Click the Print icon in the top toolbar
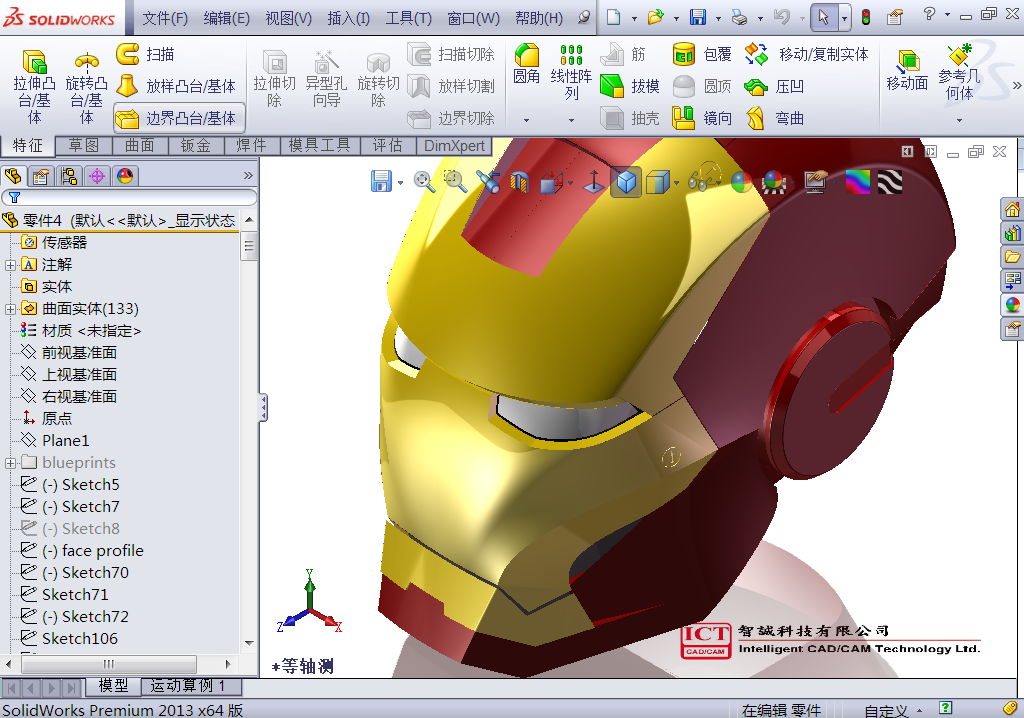 tap(739, 17)
